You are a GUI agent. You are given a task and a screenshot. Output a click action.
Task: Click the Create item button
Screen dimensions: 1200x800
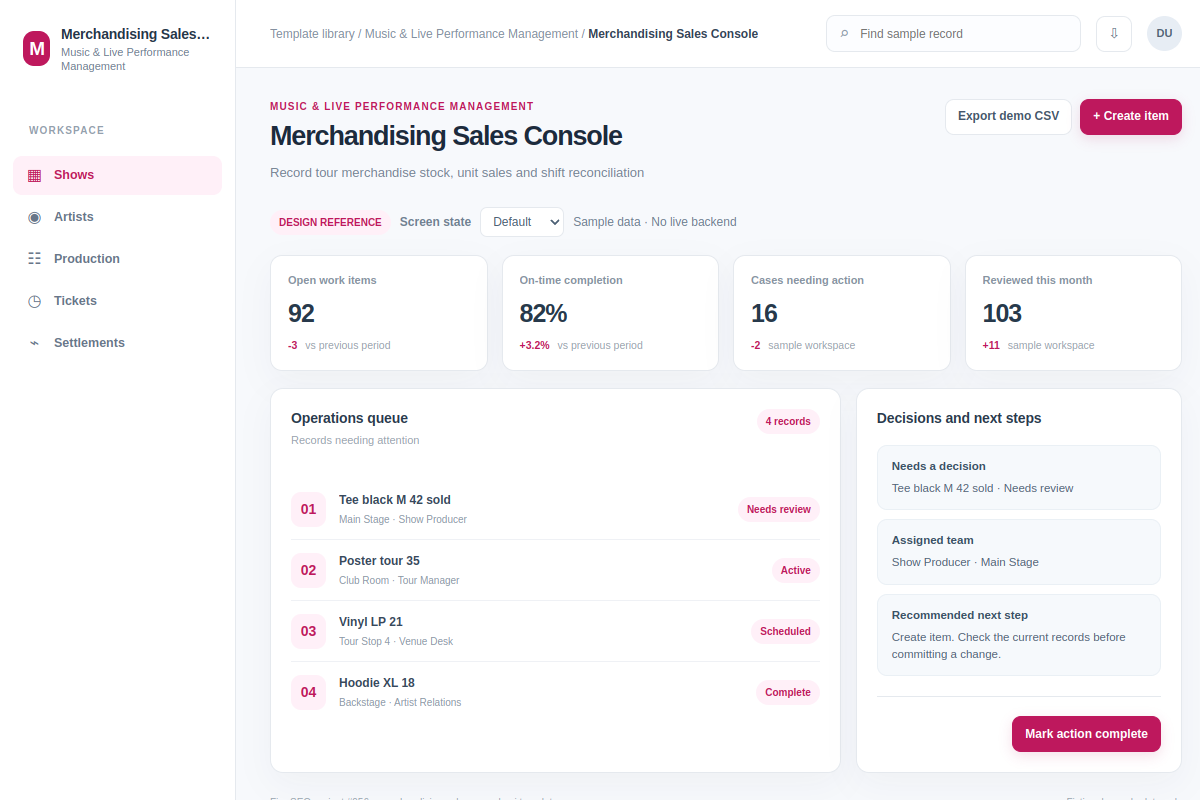(x=1131, y=116)
